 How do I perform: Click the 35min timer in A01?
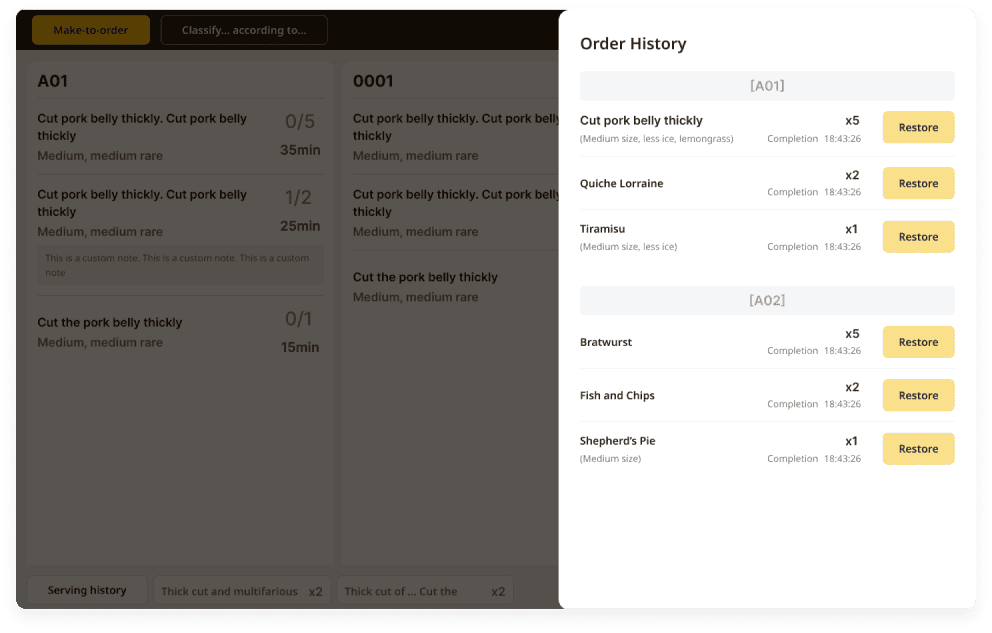tap(300, 150)
